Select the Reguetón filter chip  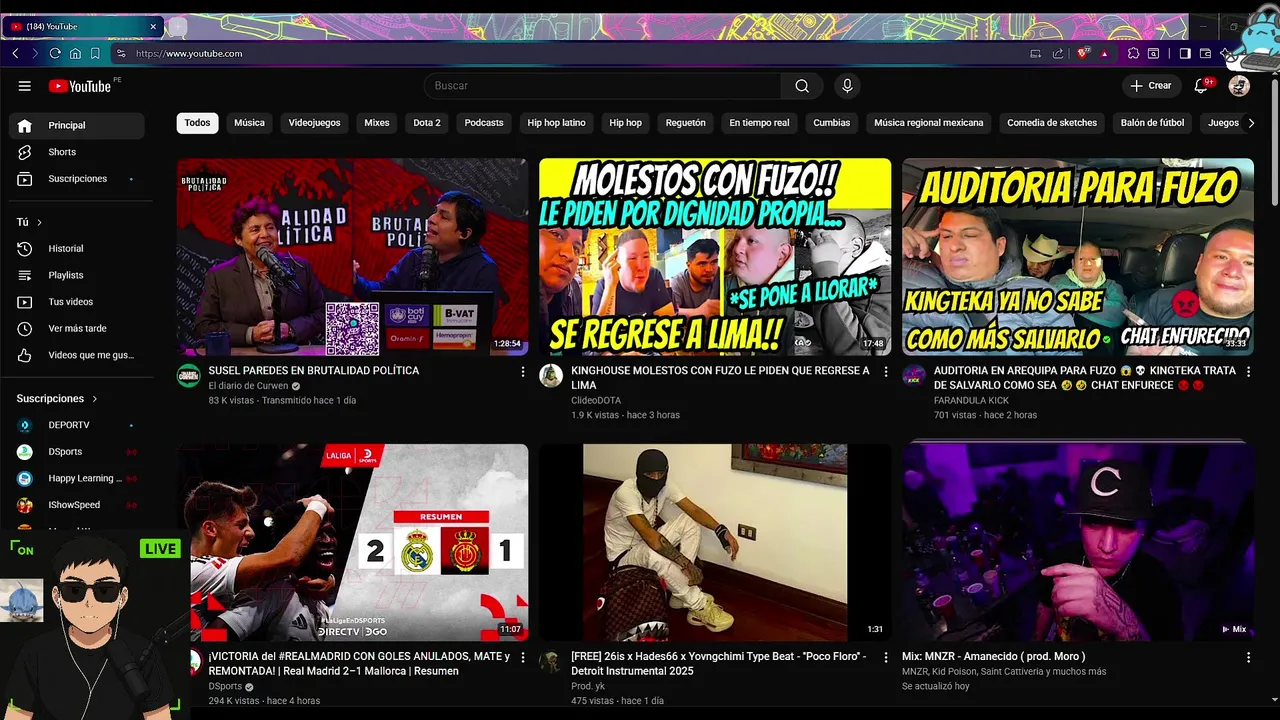(x=685, y=123)
